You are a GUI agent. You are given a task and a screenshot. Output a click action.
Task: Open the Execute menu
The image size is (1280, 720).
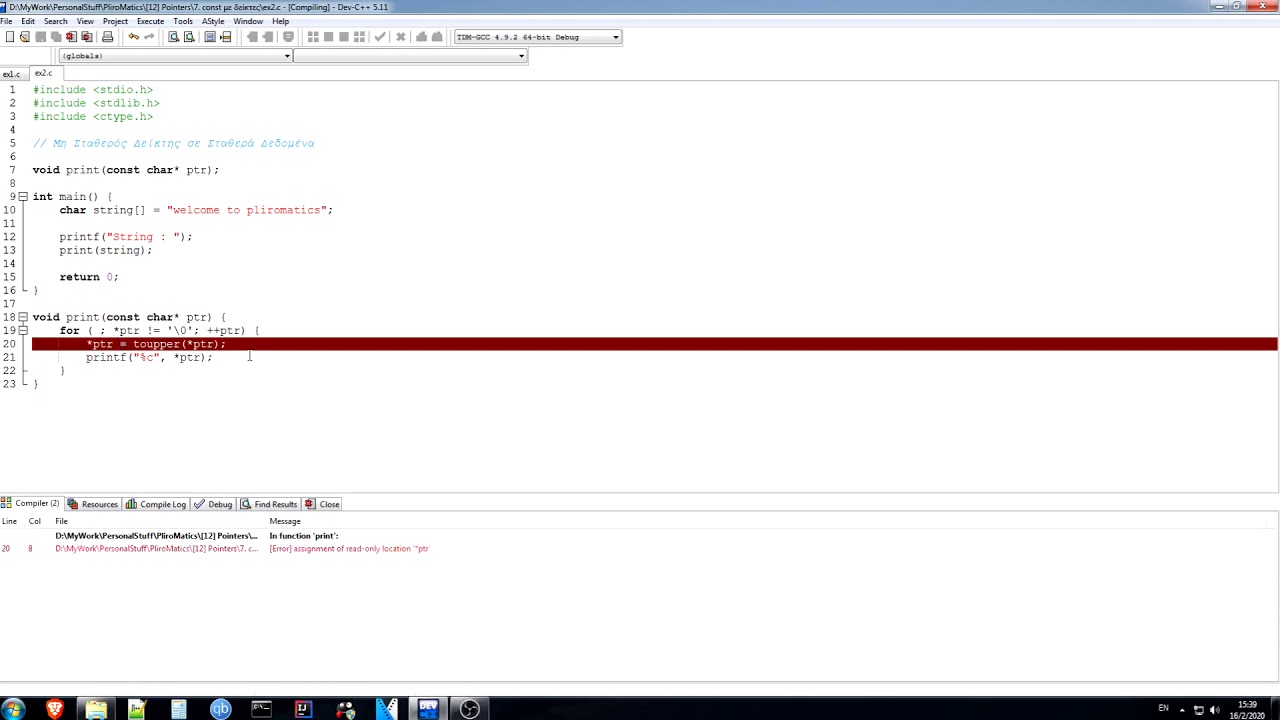tap(150, 21)
